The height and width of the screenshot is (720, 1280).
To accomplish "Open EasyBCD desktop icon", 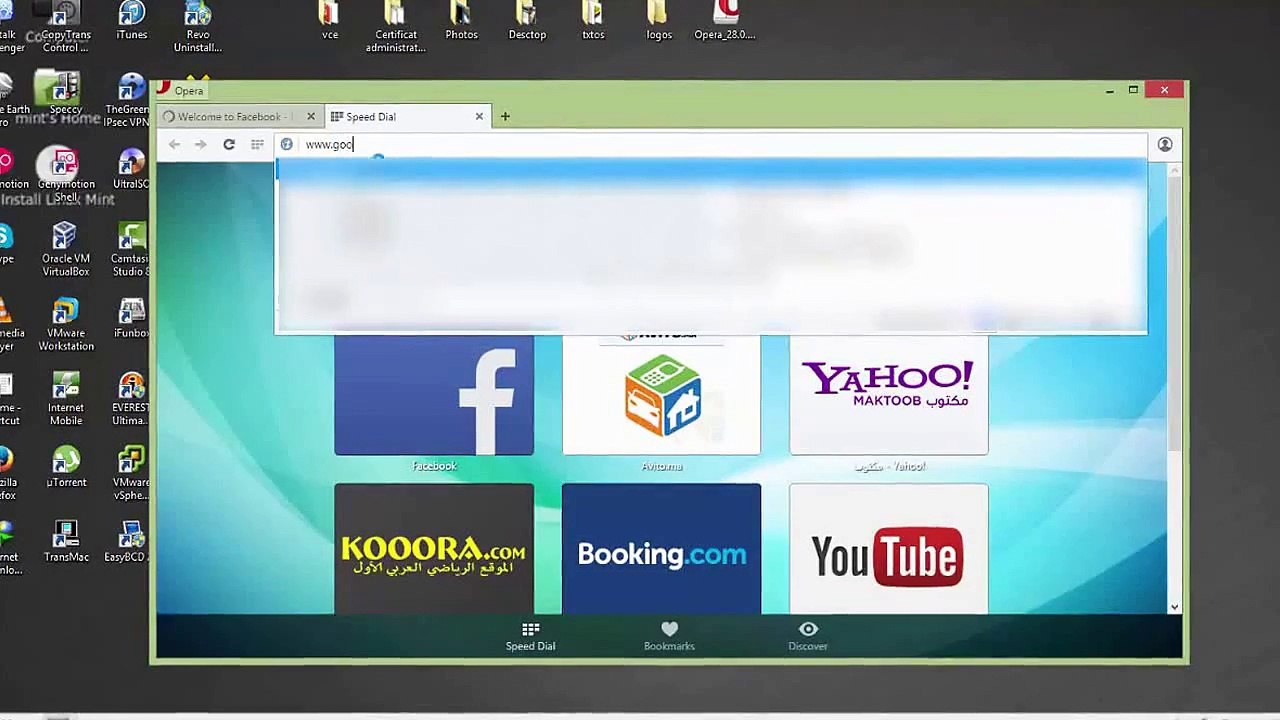I will (x=127, y=542).
